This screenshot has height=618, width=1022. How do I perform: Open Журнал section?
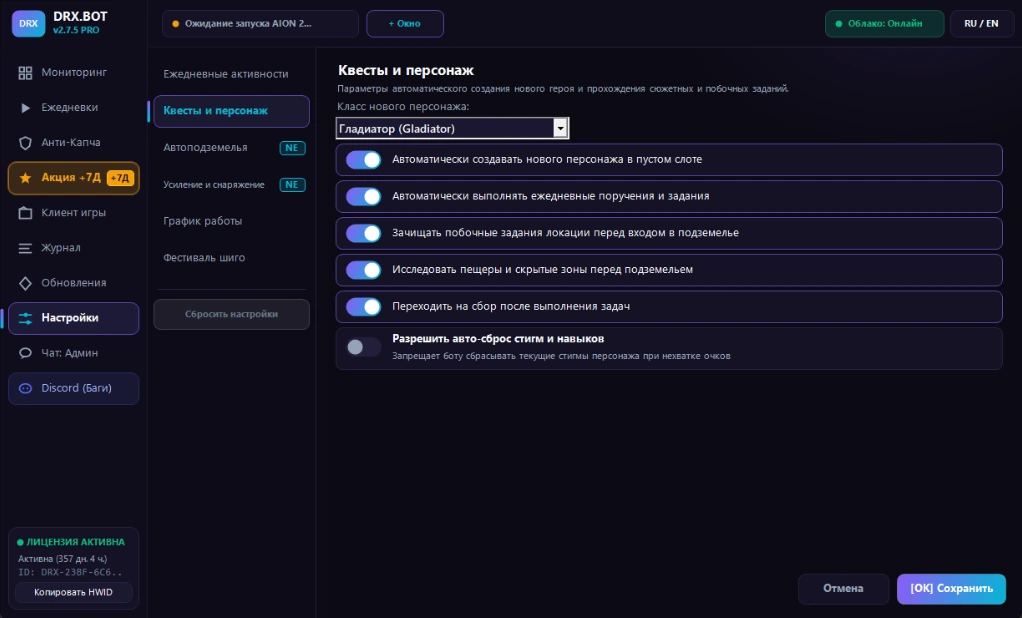(74, 248)
